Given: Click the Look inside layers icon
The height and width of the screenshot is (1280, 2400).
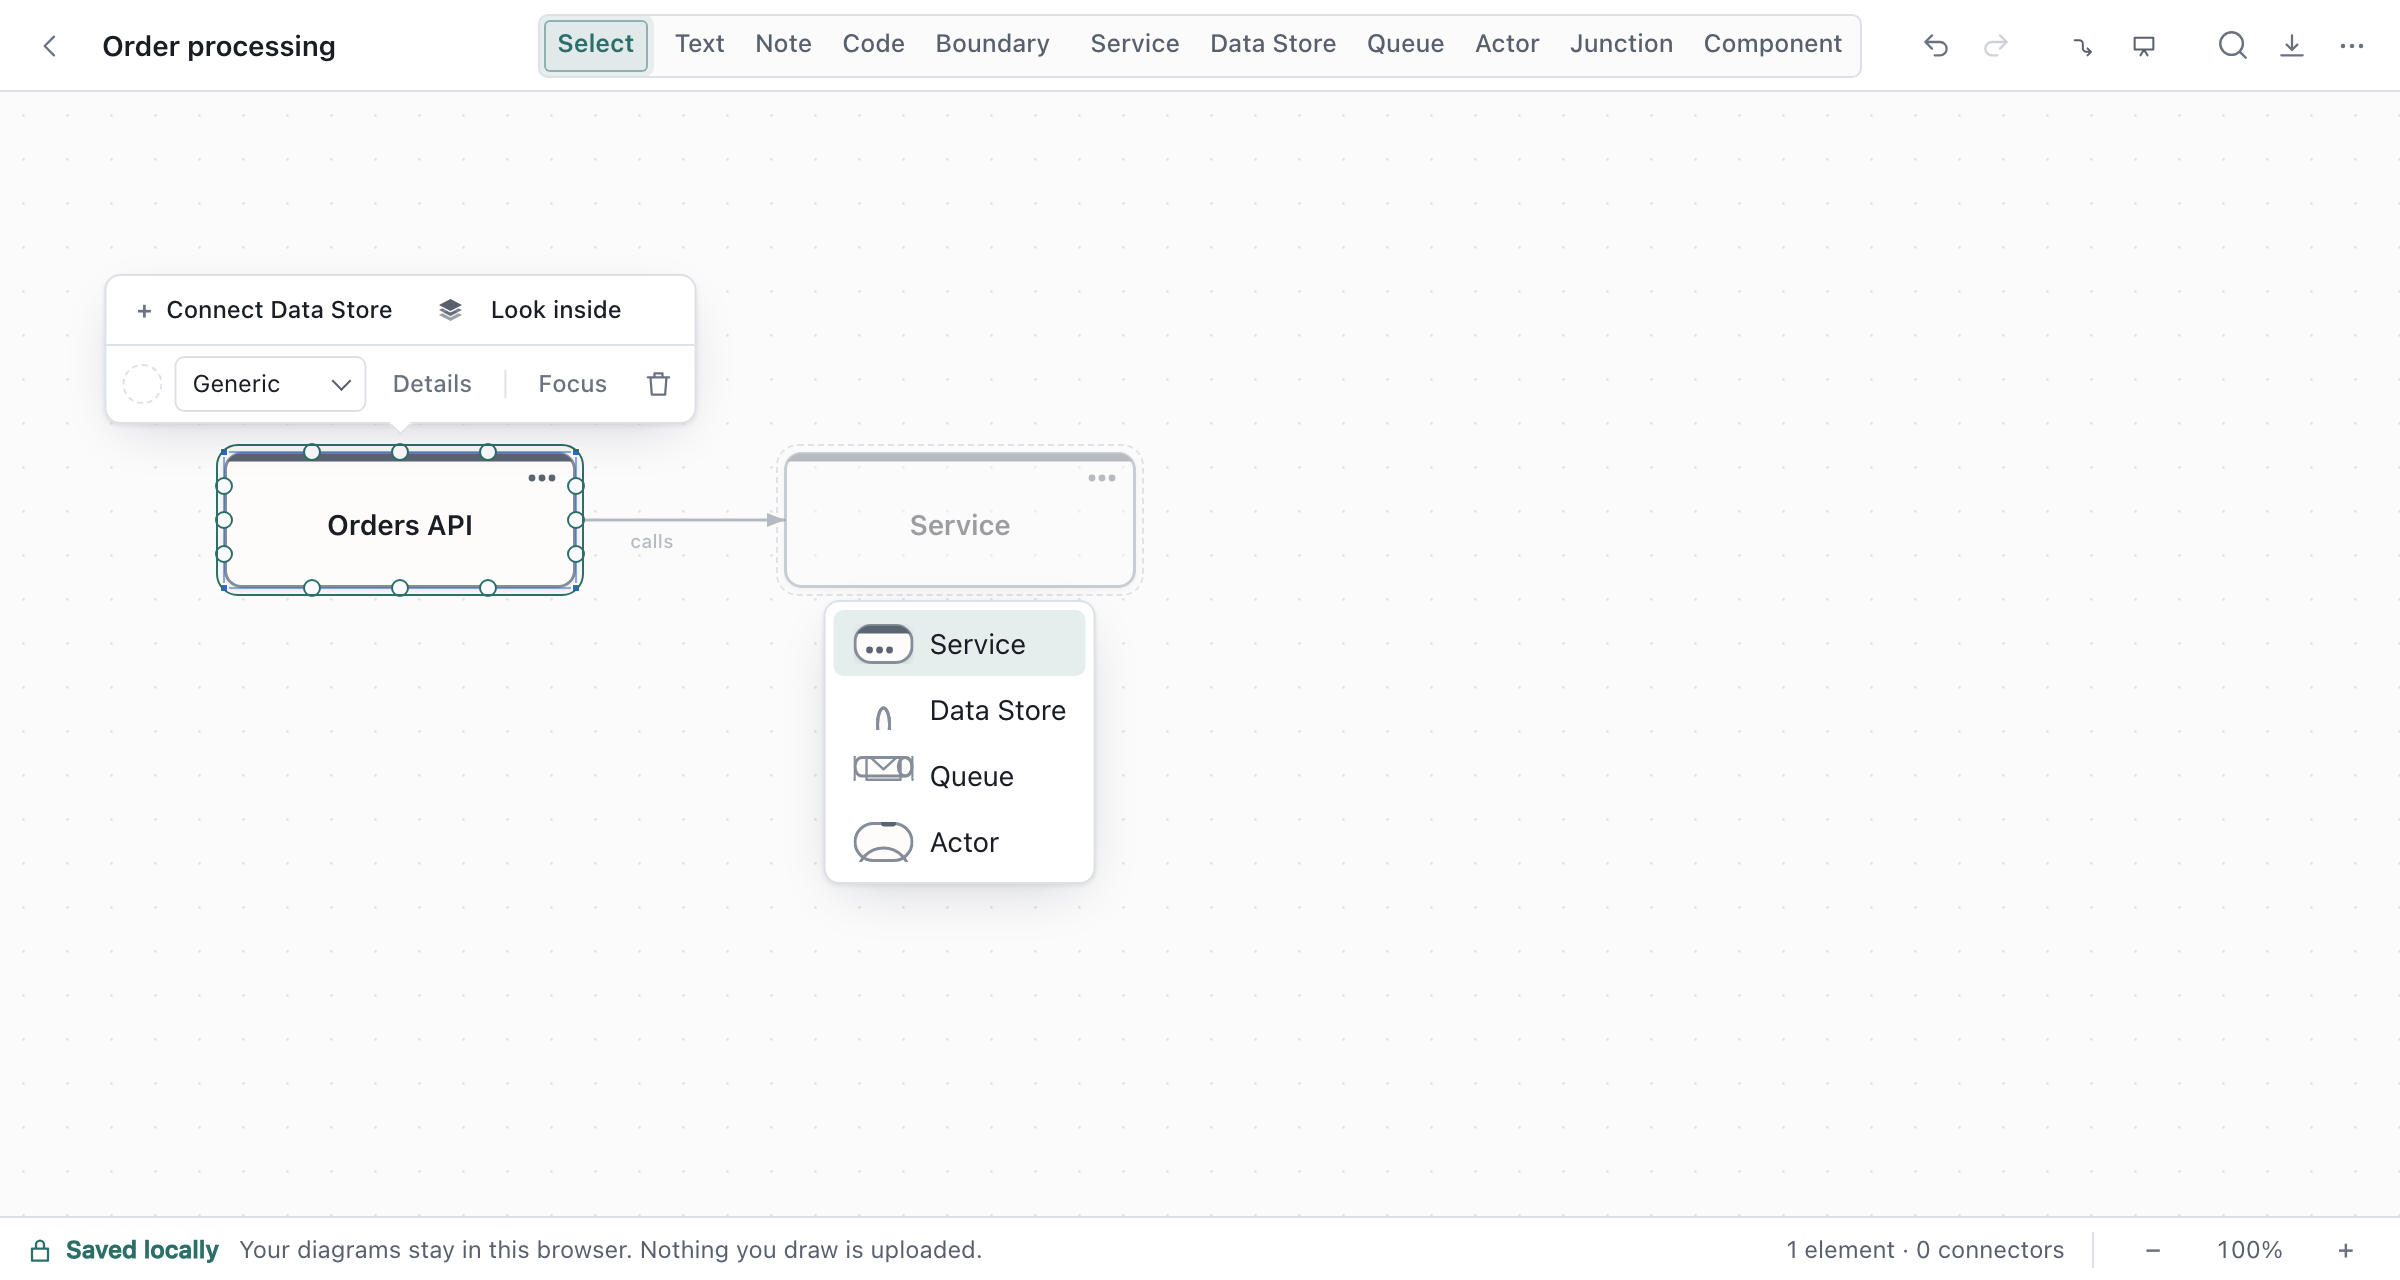Looking at the screenshot, I should coord(451,310).
